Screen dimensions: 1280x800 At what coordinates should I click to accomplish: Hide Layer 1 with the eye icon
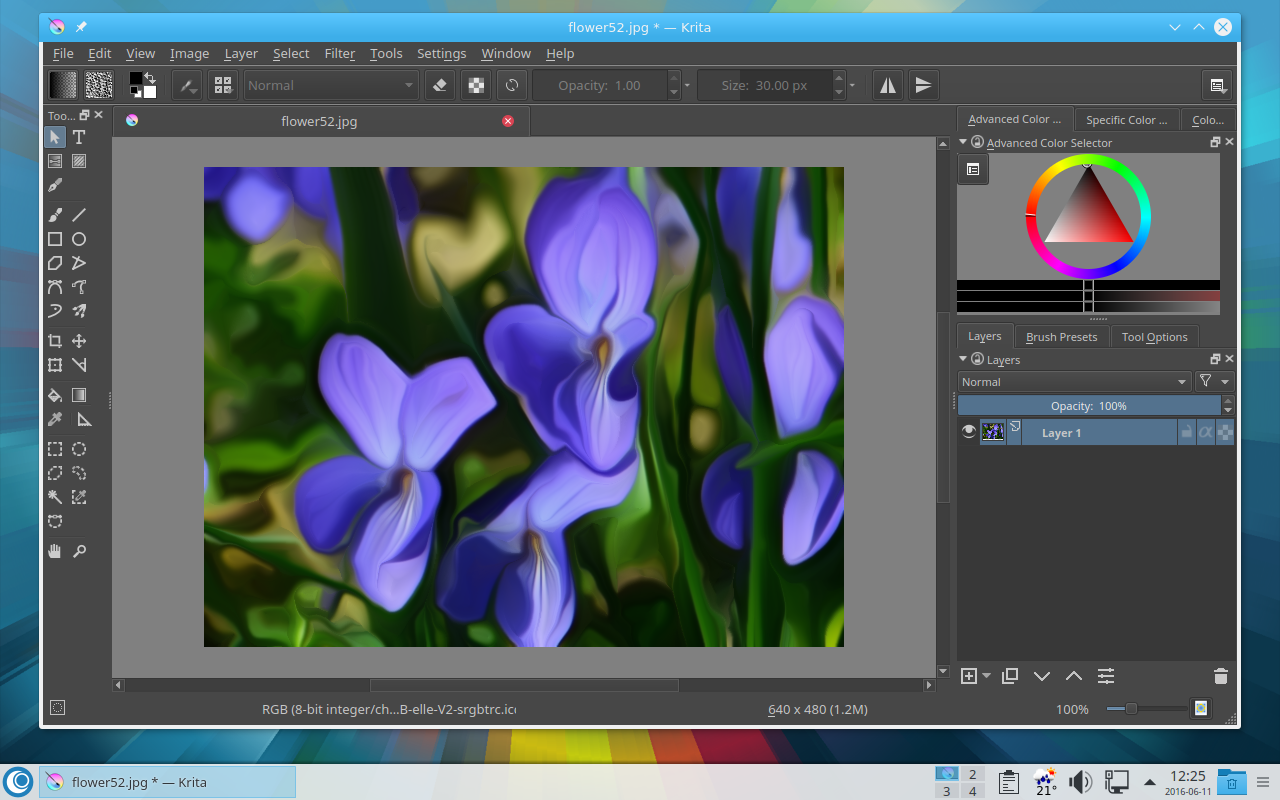(968, 432)
